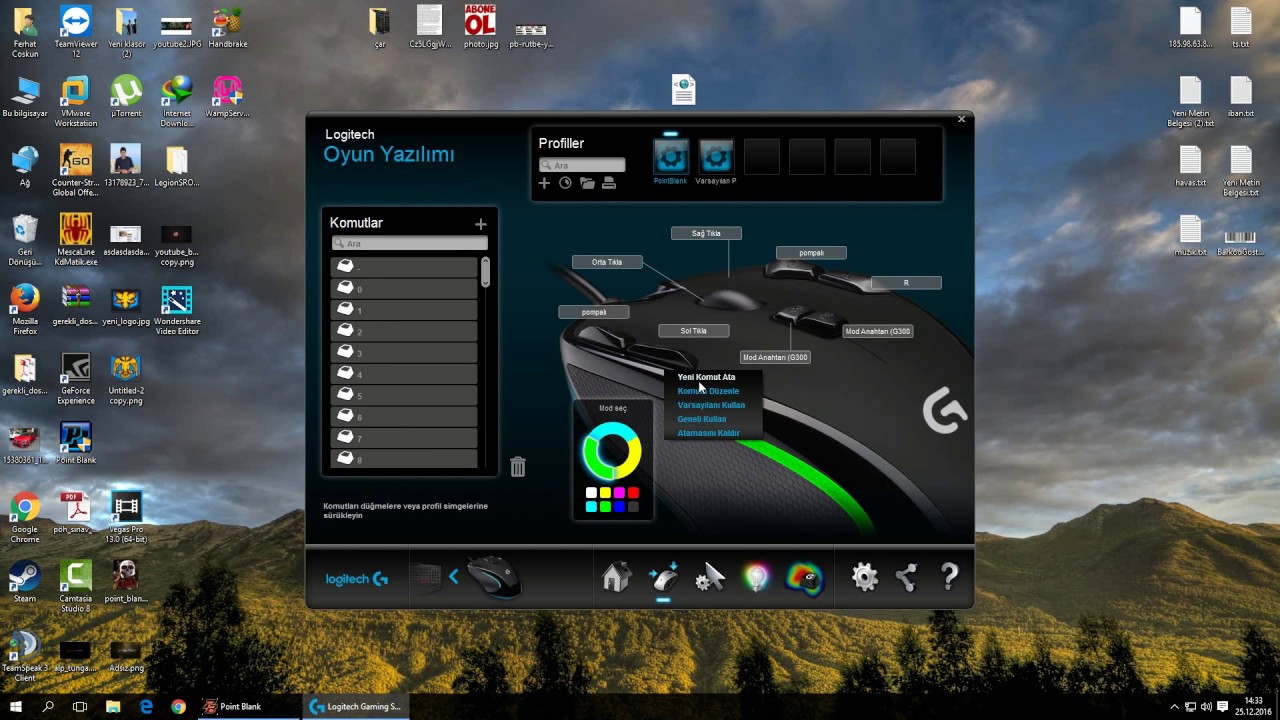This screenshot has width=1280, height=720.
Task: Open Windows Start menu
Action: (x=16, y=706)
